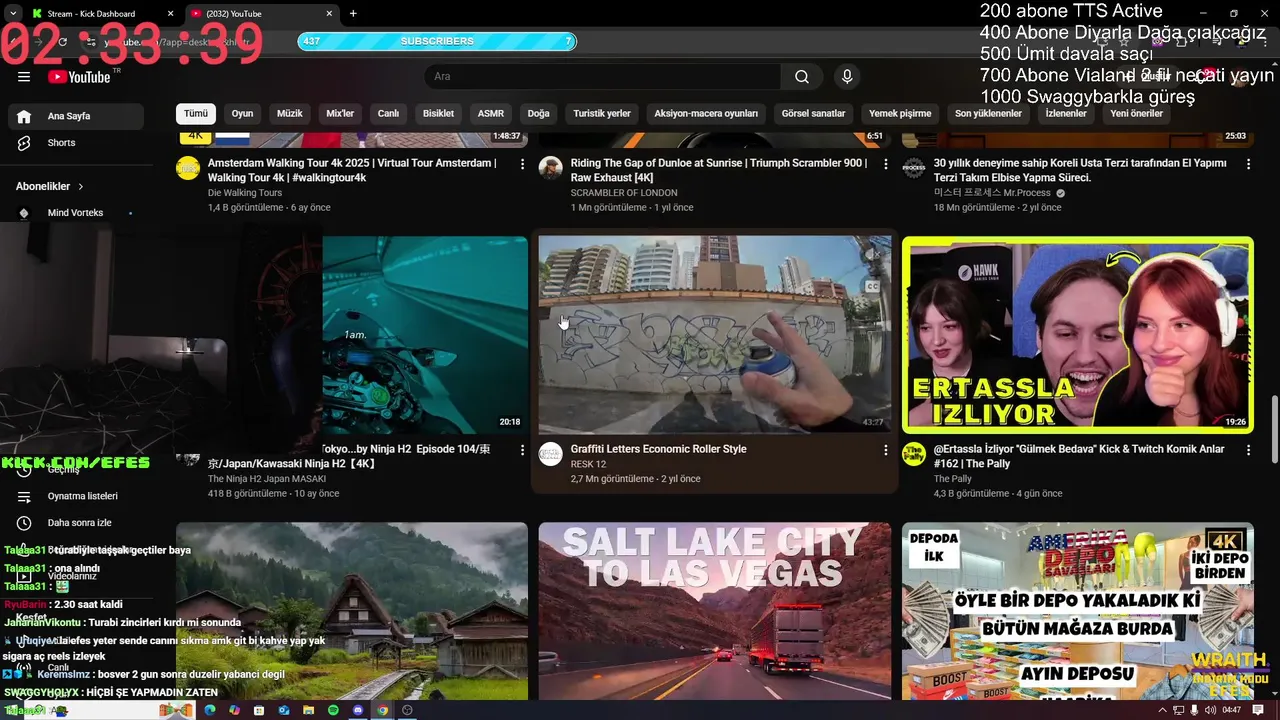Screen dimensions: 1280x720
Task: Open The Ninja H2 Japan MASAKI channel
Action: (267, 479)
